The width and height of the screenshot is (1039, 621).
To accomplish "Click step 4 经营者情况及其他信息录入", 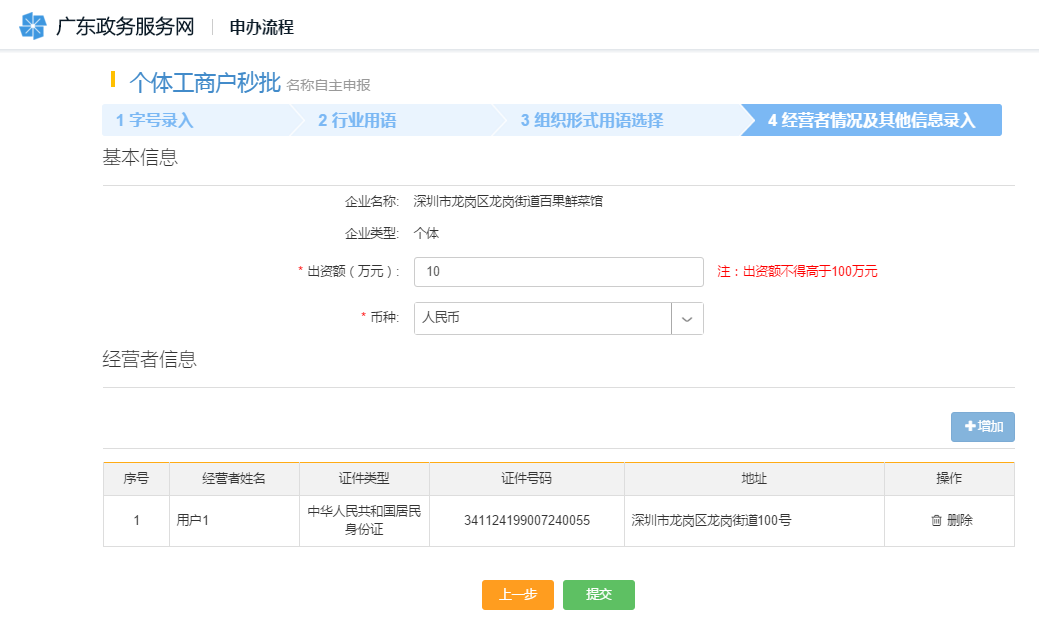I will point(870,121).
